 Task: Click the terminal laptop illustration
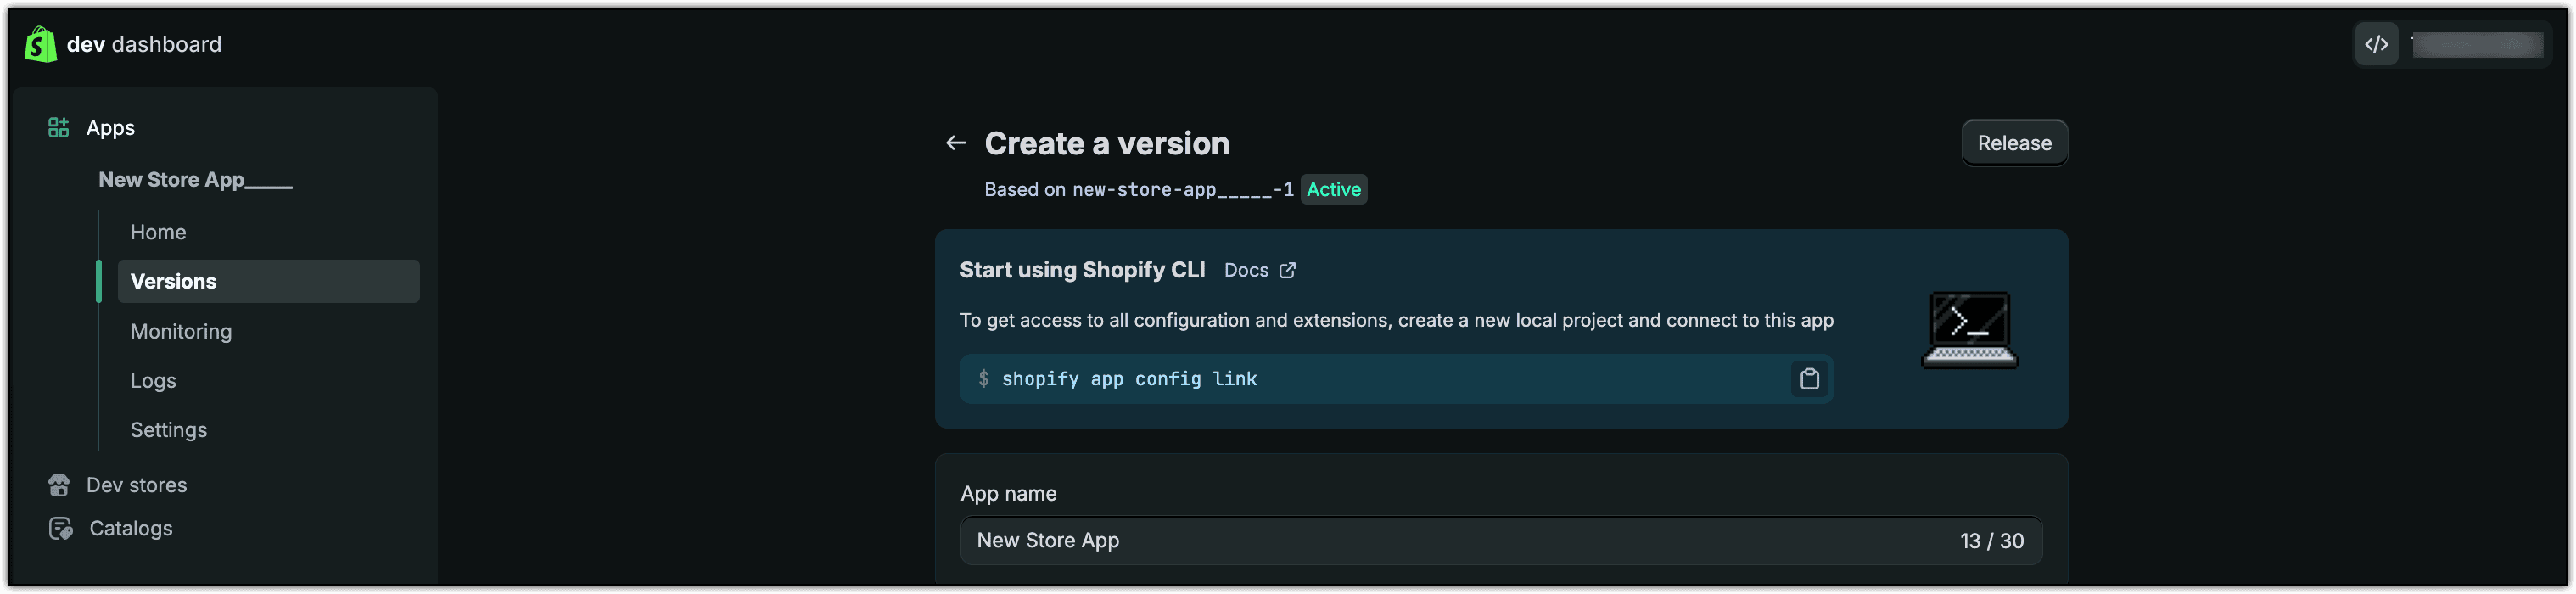(1969, 330)
